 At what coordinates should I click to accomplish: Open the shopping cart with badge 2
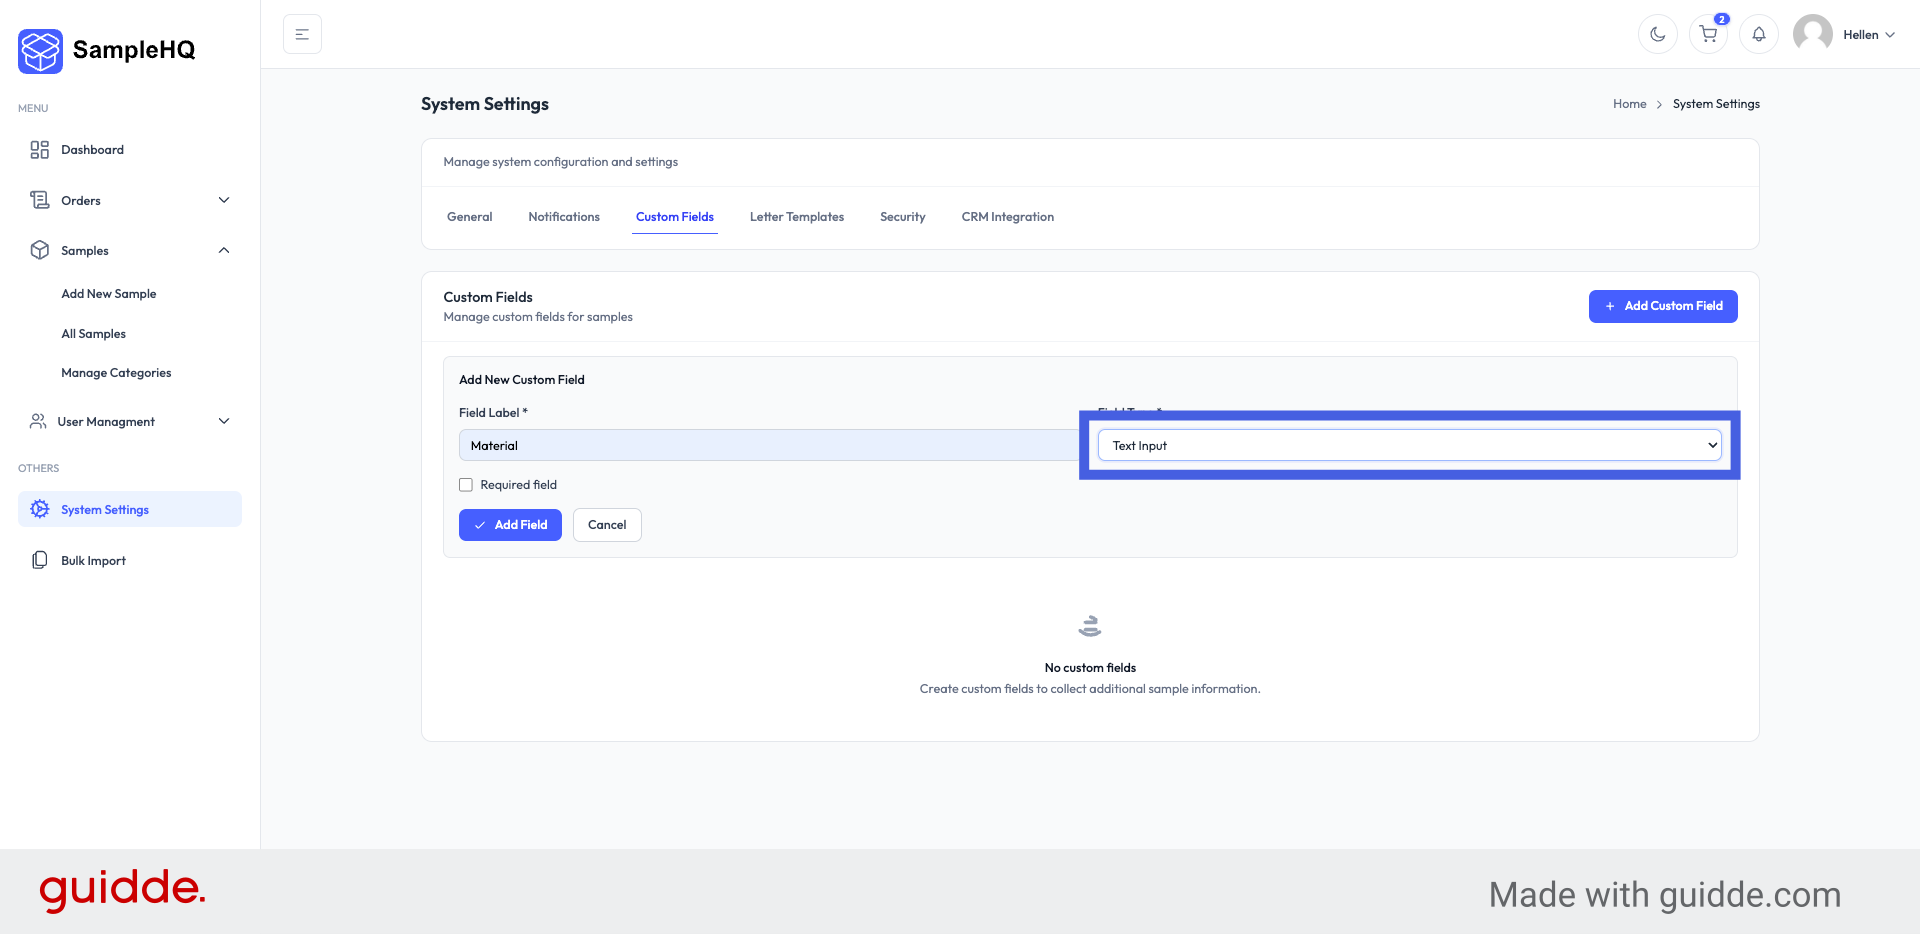pos(1708,34)
